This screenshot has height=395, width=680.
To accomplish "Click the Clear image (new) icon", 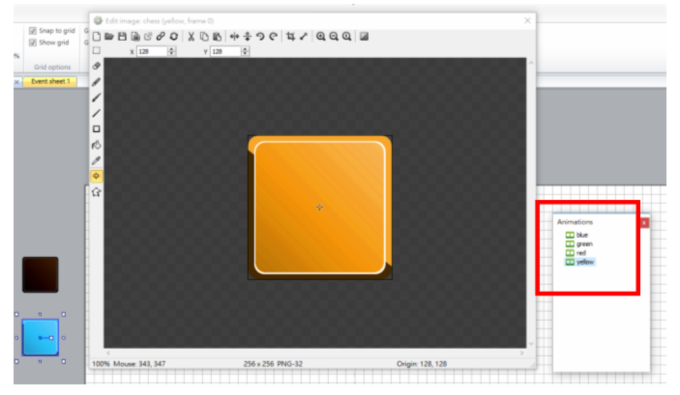I will (x=97, y=36).
